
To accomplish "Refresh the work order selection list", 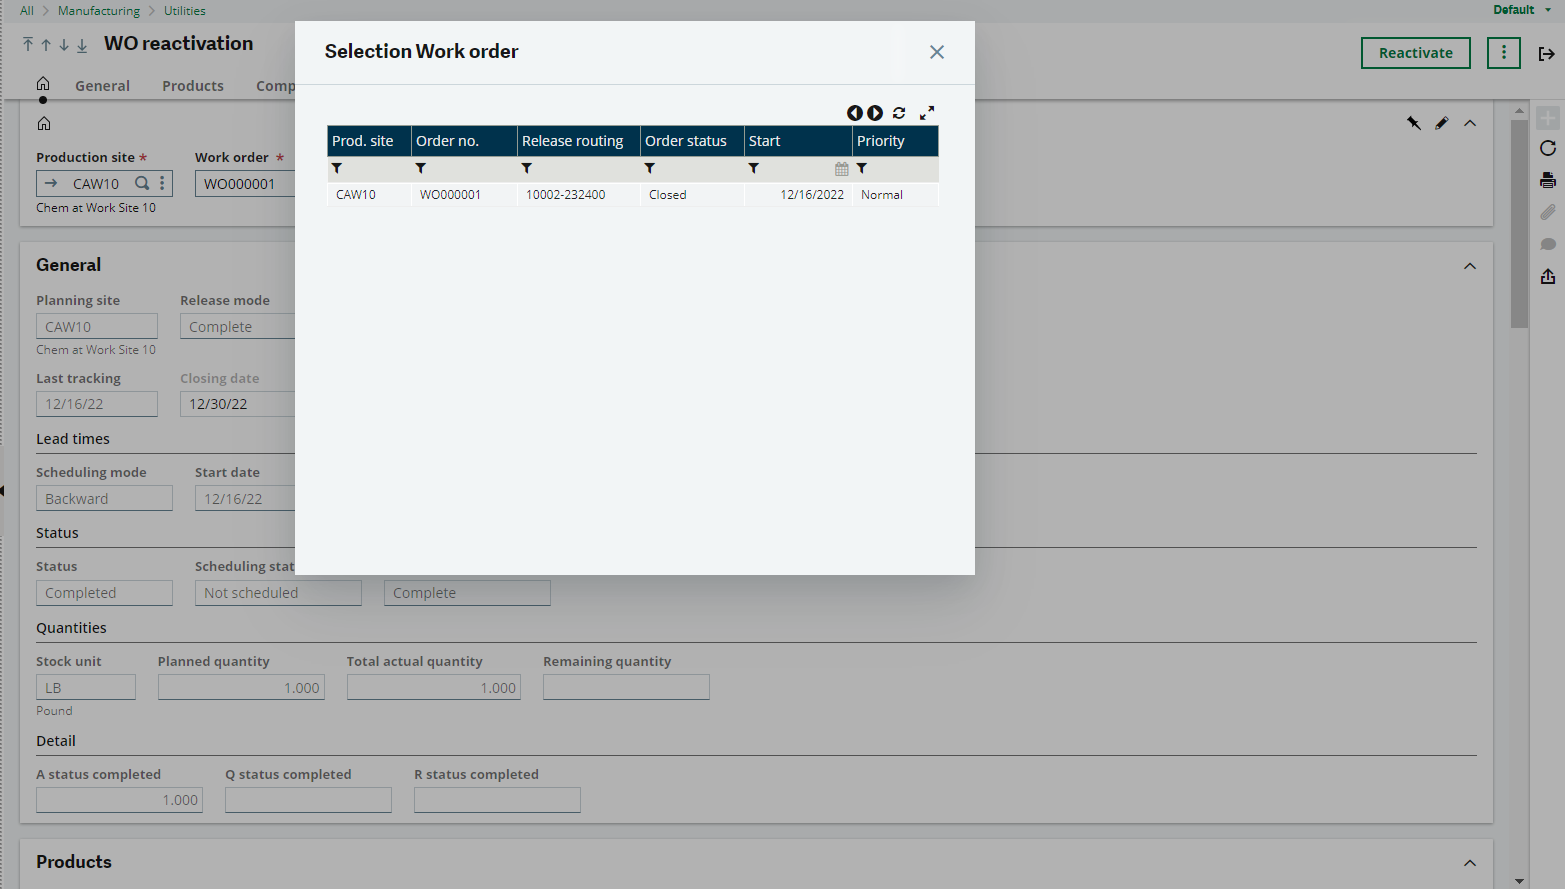I will (x=899, y=113).
